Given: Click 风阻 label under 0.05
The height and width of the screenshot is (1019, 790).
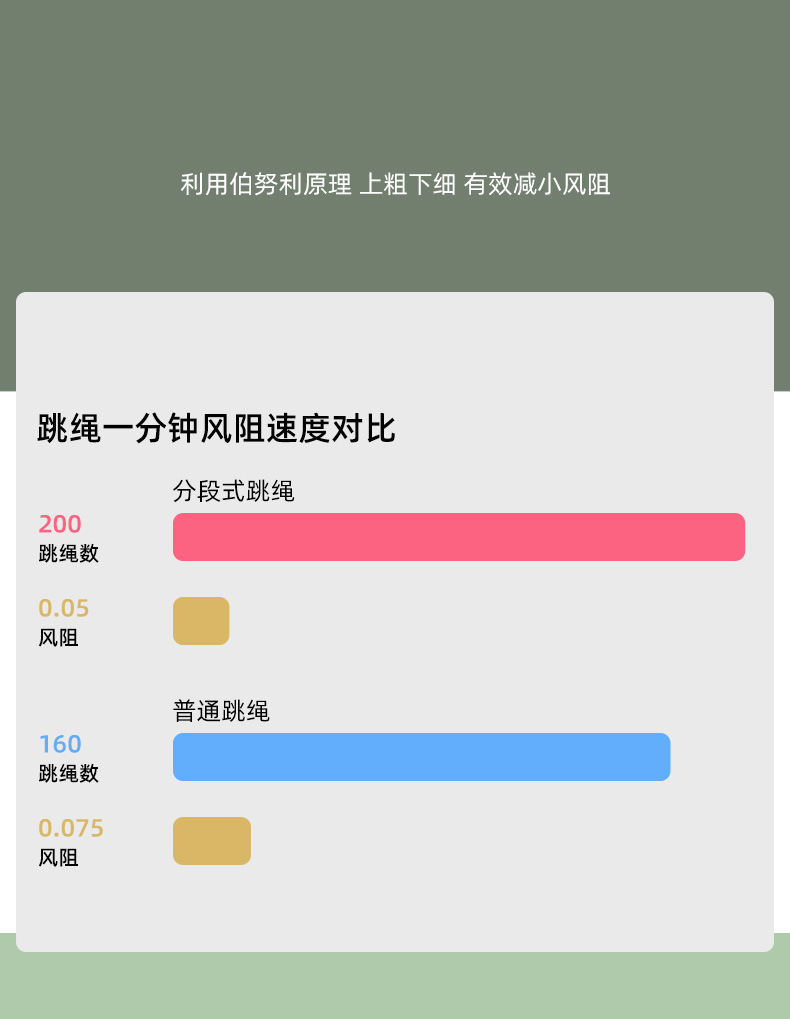Looking at the screenshot, I should pyautogui.click(x=58, y=638).
